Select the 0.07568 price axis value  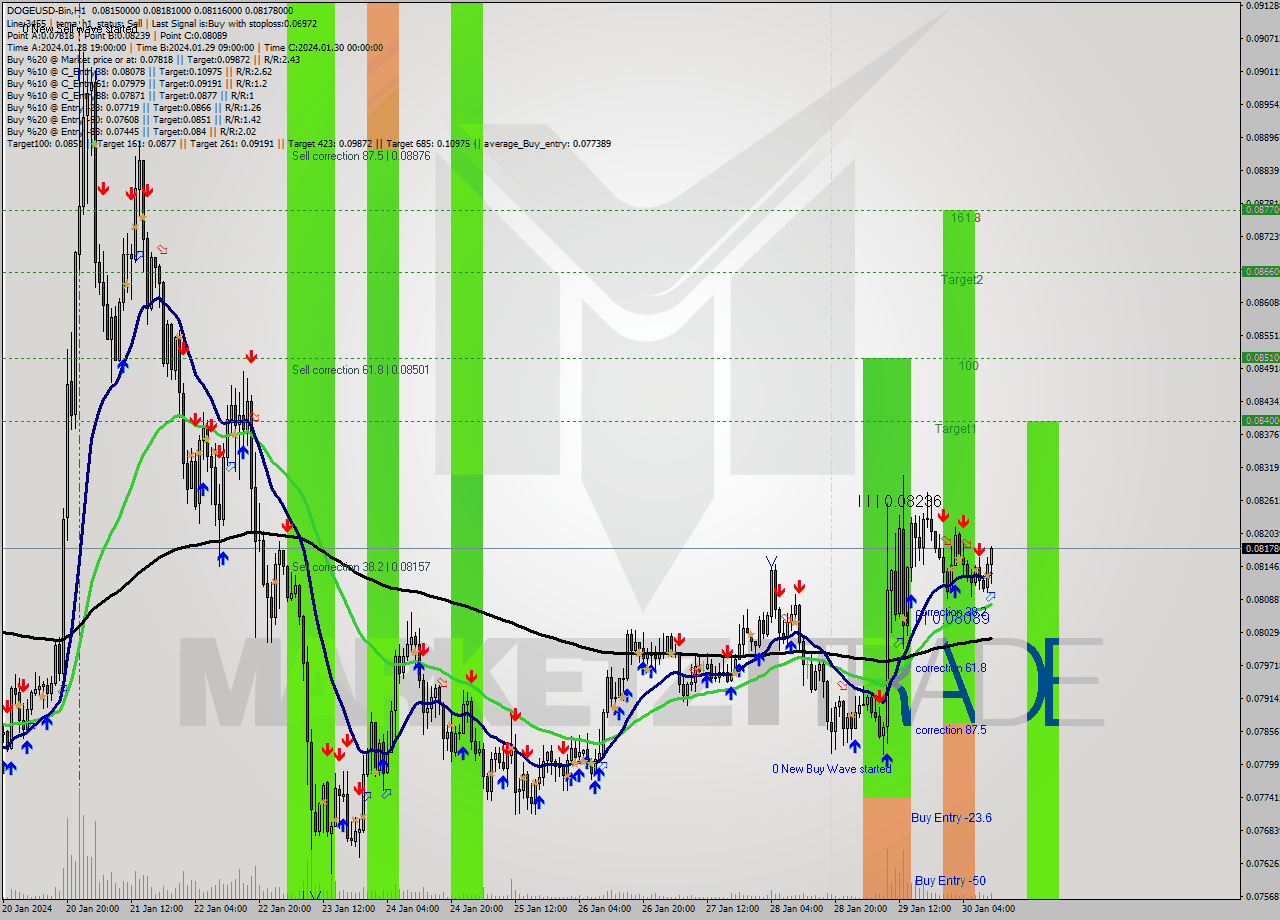point(1262,896)
